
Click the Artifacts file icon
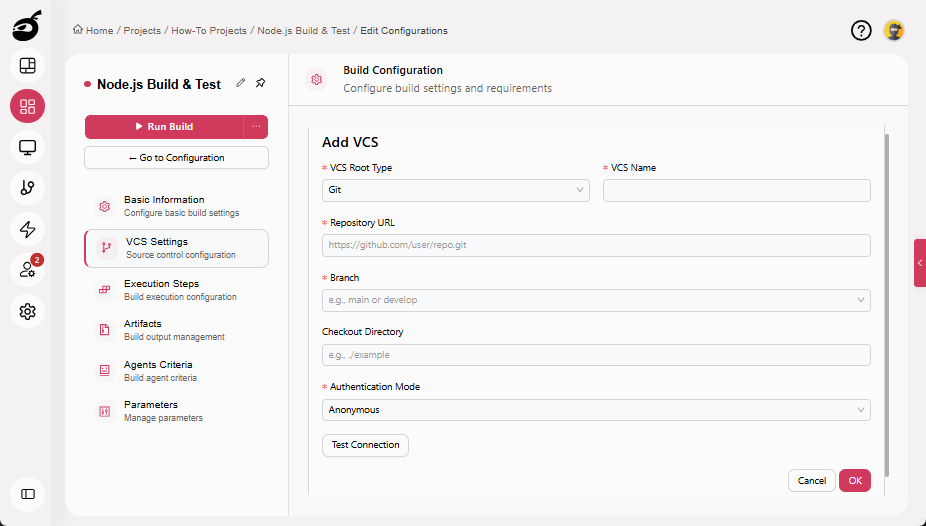105,330
